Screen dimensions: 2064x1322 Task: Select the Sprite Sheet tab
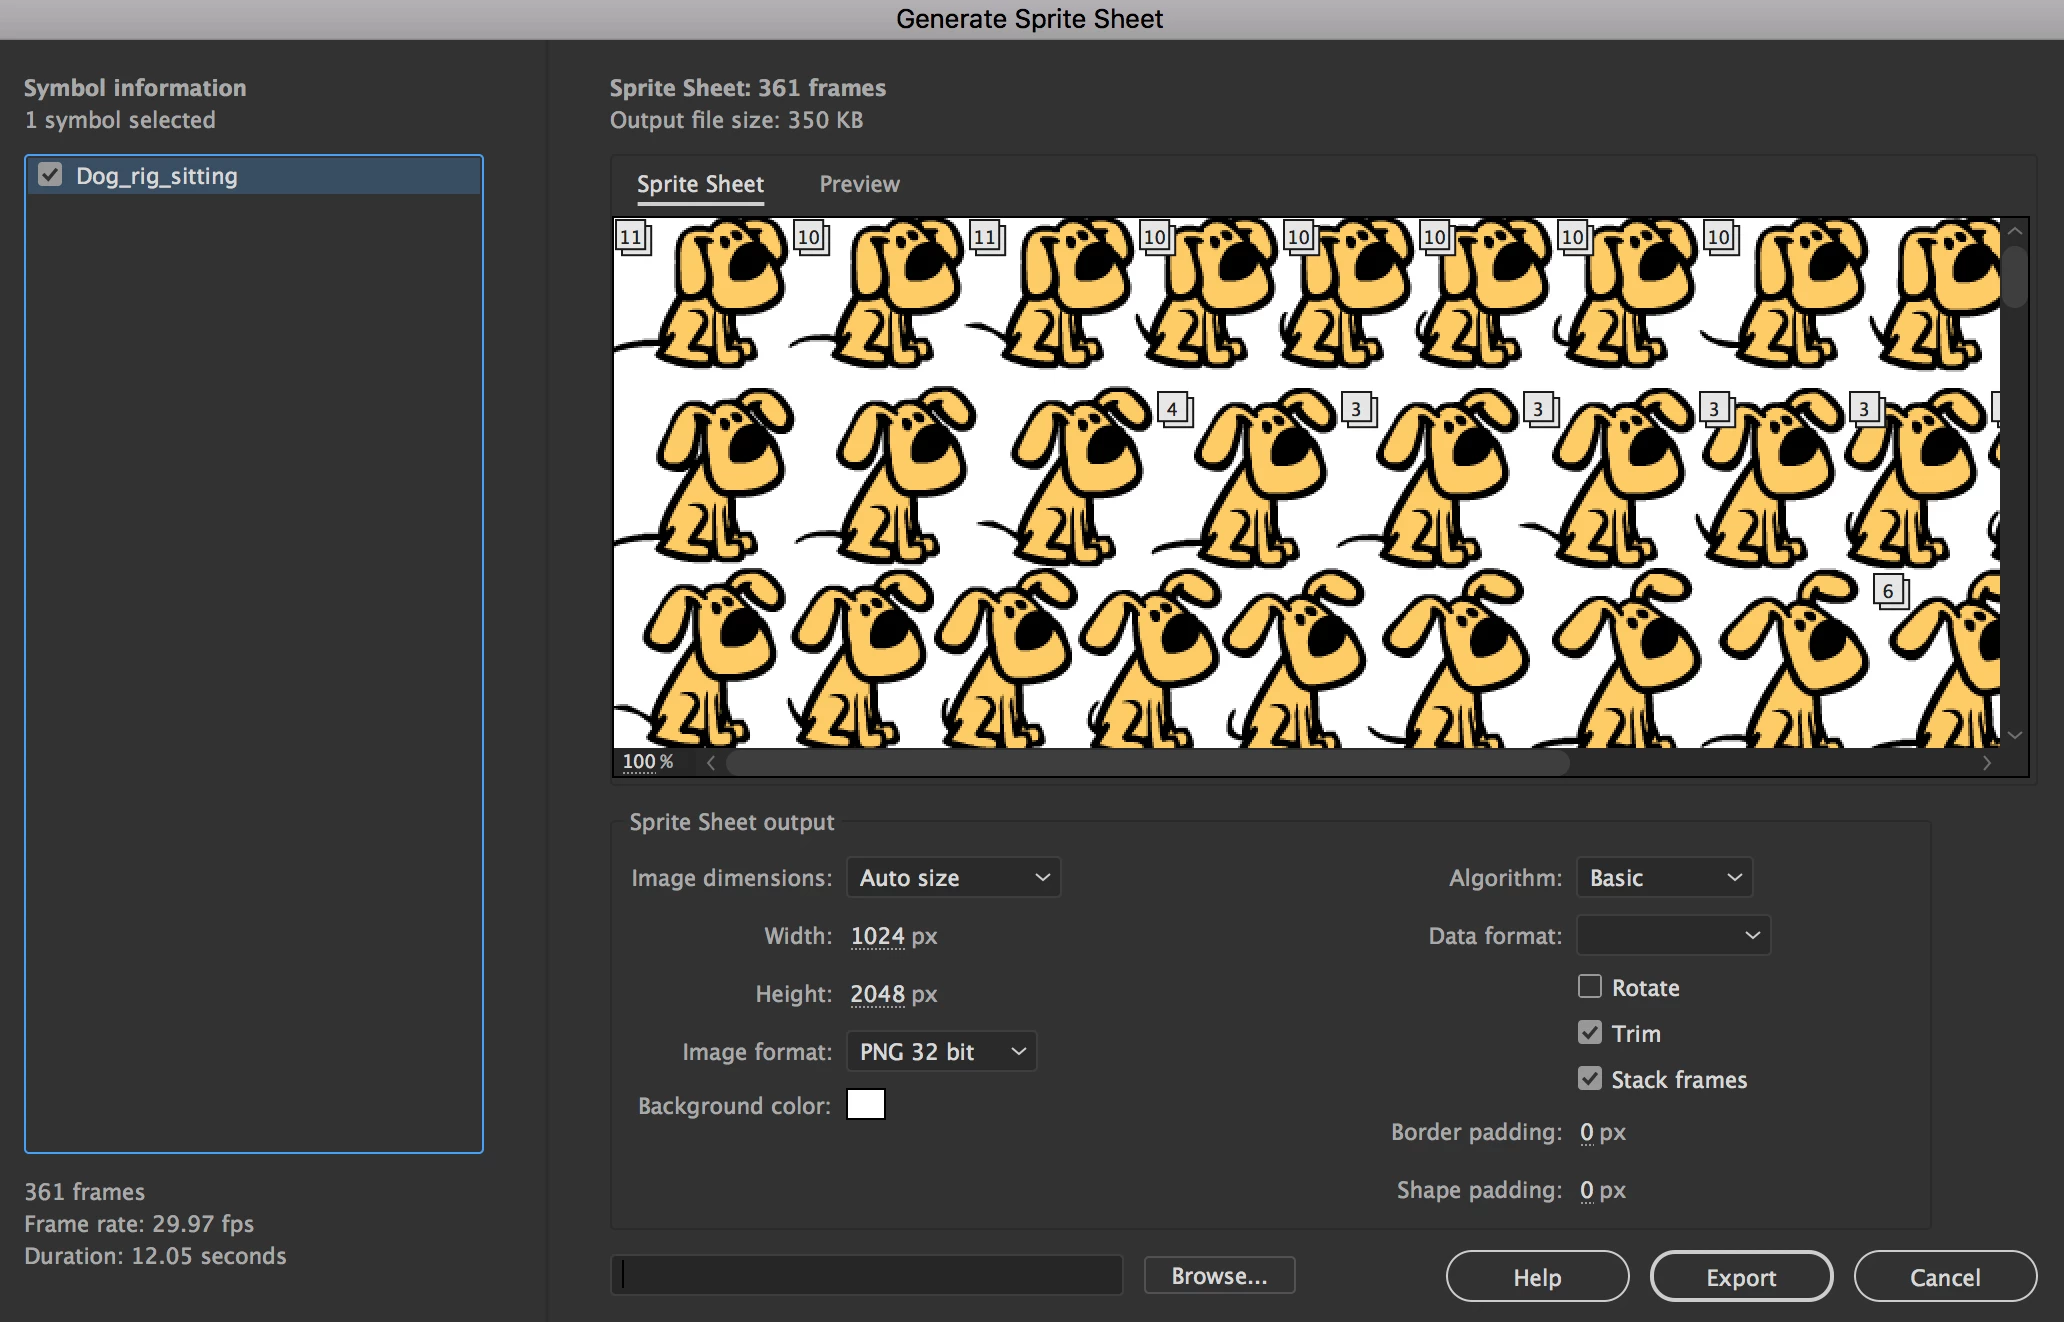click(700, 184)
